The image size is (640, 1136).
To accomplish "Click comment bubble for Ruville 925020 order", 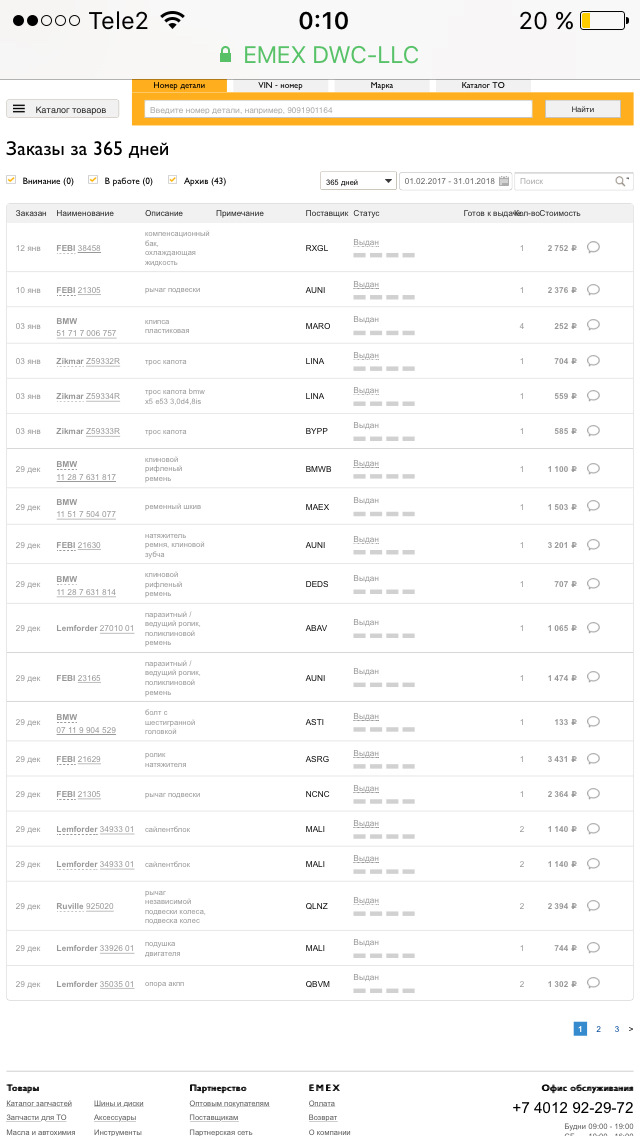I will (593, 906).
